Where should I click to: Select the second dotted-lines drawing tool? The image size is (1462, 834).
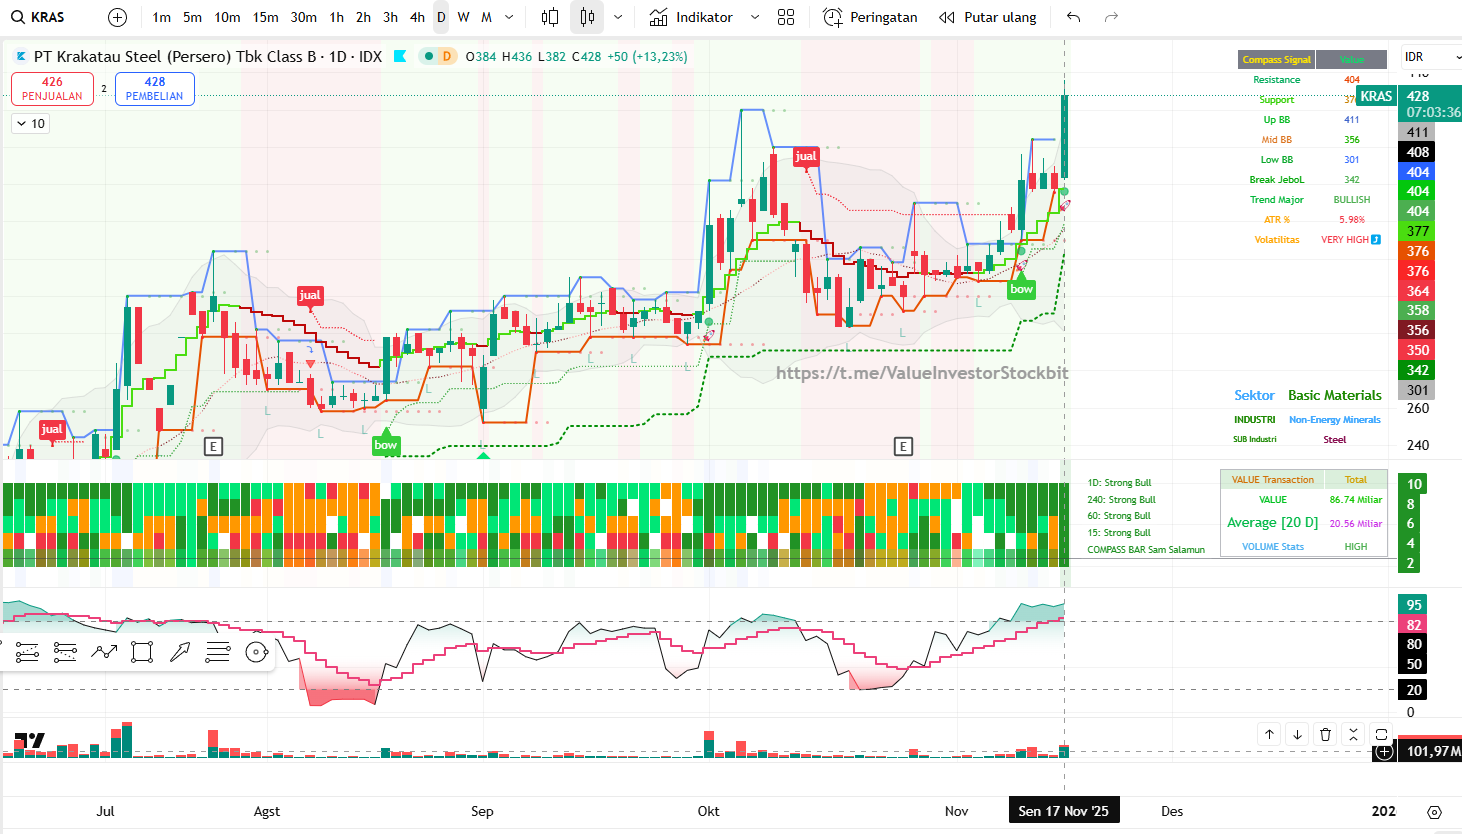pos(65,653)
